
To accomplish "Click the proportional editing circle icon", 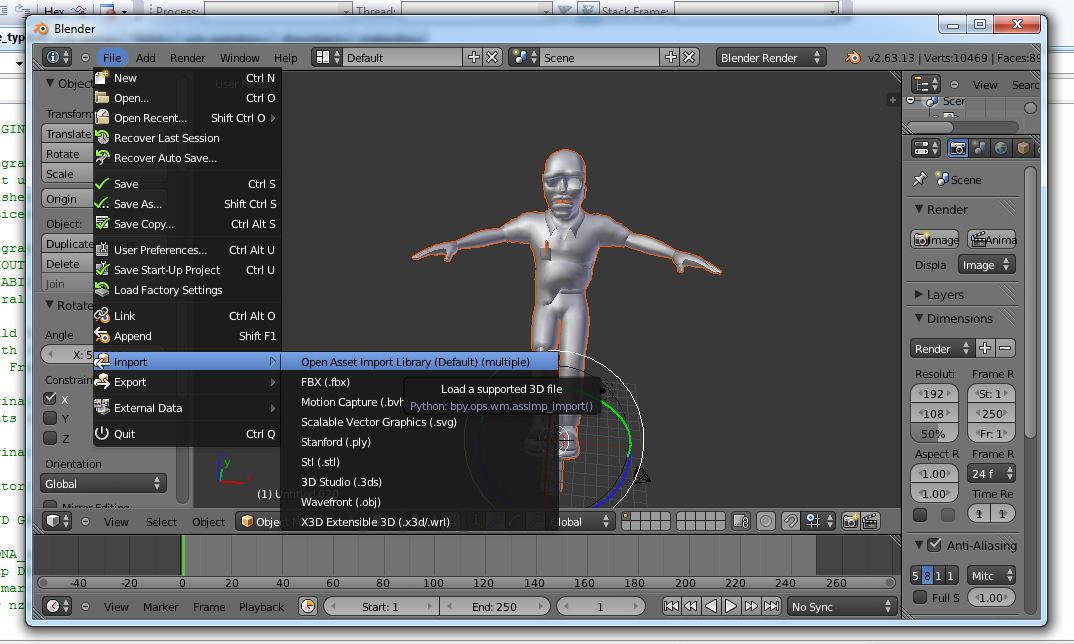I will click(766, 521).
